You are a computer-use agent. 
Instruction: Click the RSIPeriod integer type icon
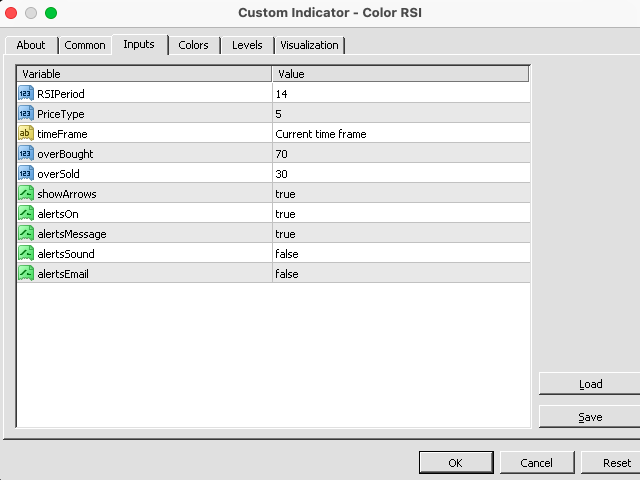(x=26, y=93)
